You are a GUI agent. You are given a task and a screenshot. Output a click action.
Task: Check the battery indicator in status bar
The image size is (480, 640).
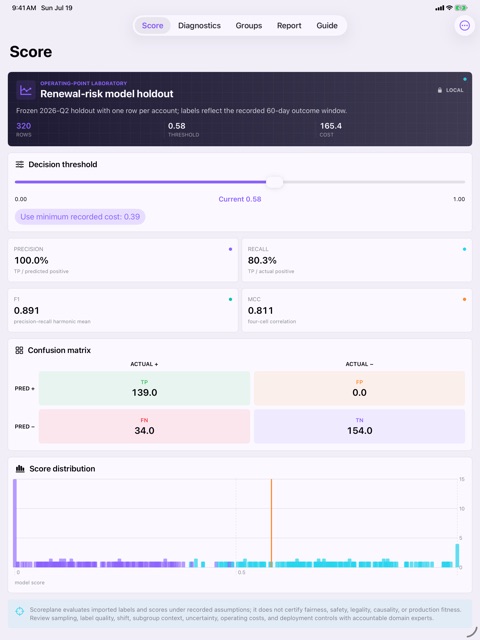coord(461,8)
